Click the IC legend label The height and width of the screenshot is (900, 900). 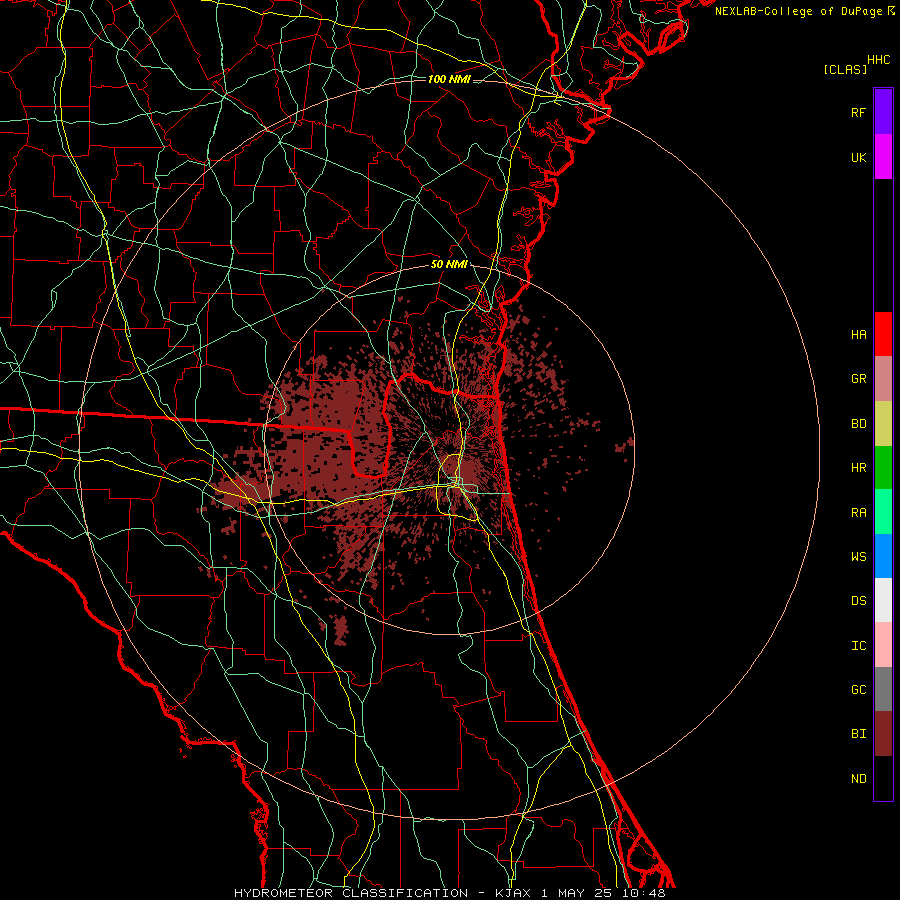click(859, 646)
